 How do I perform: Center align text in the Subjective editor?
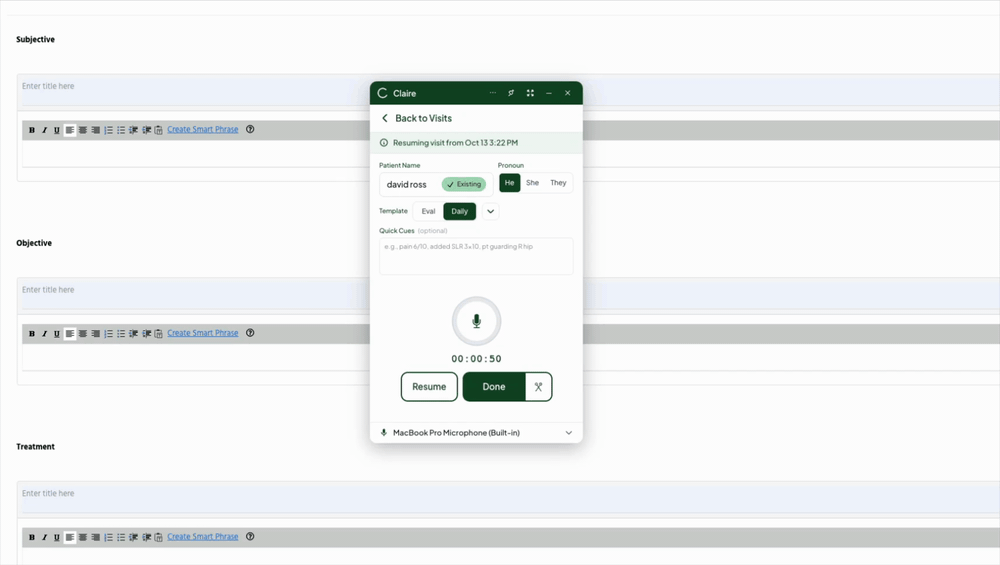click(x=83, y=130)
